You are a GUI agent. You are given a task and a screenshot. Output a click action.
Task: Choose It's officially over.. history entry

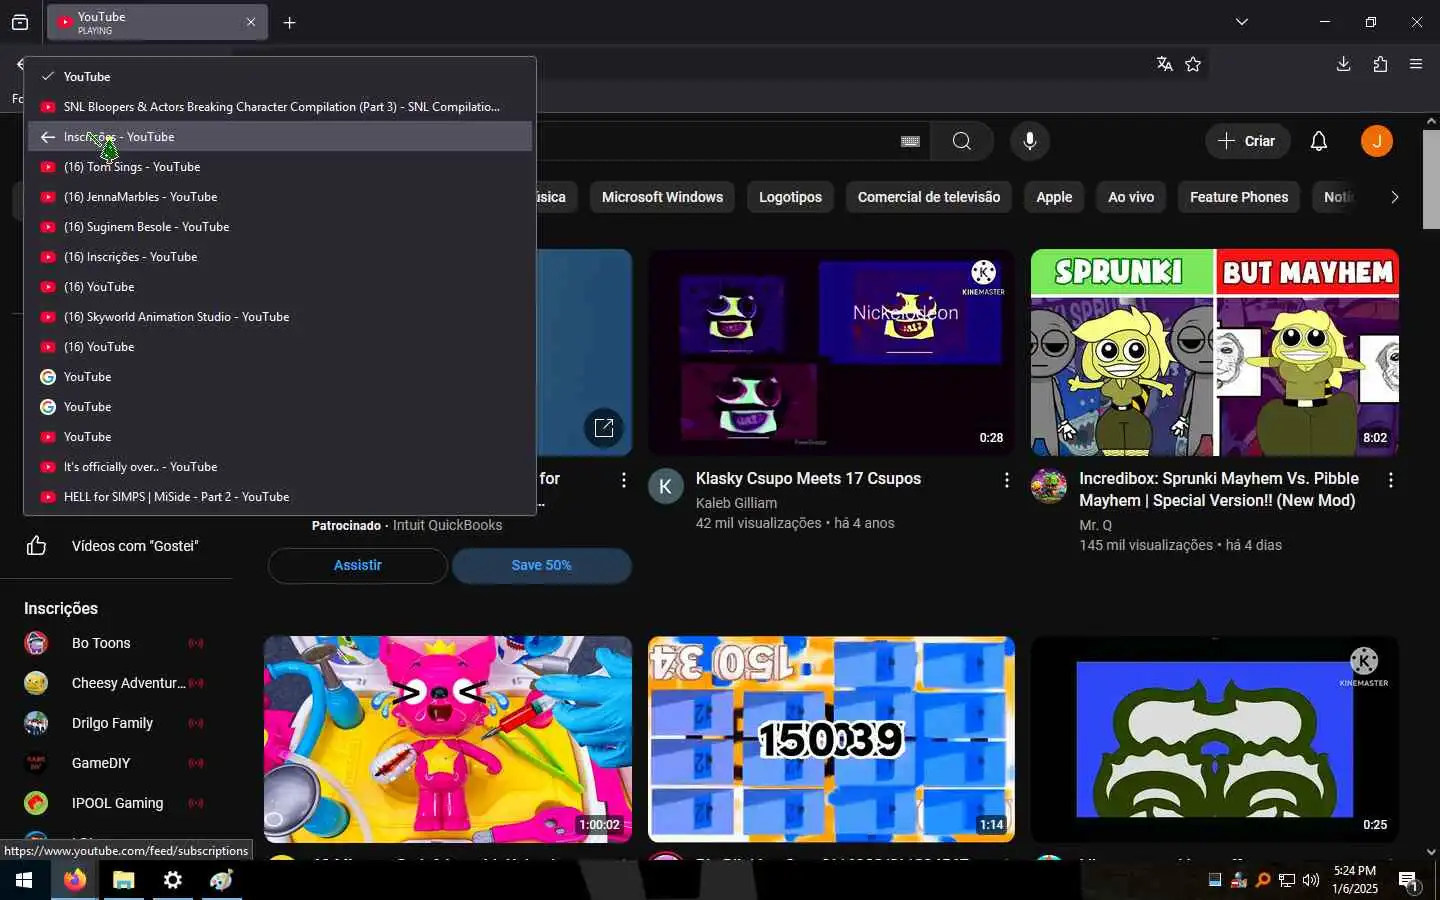point(280,467)
